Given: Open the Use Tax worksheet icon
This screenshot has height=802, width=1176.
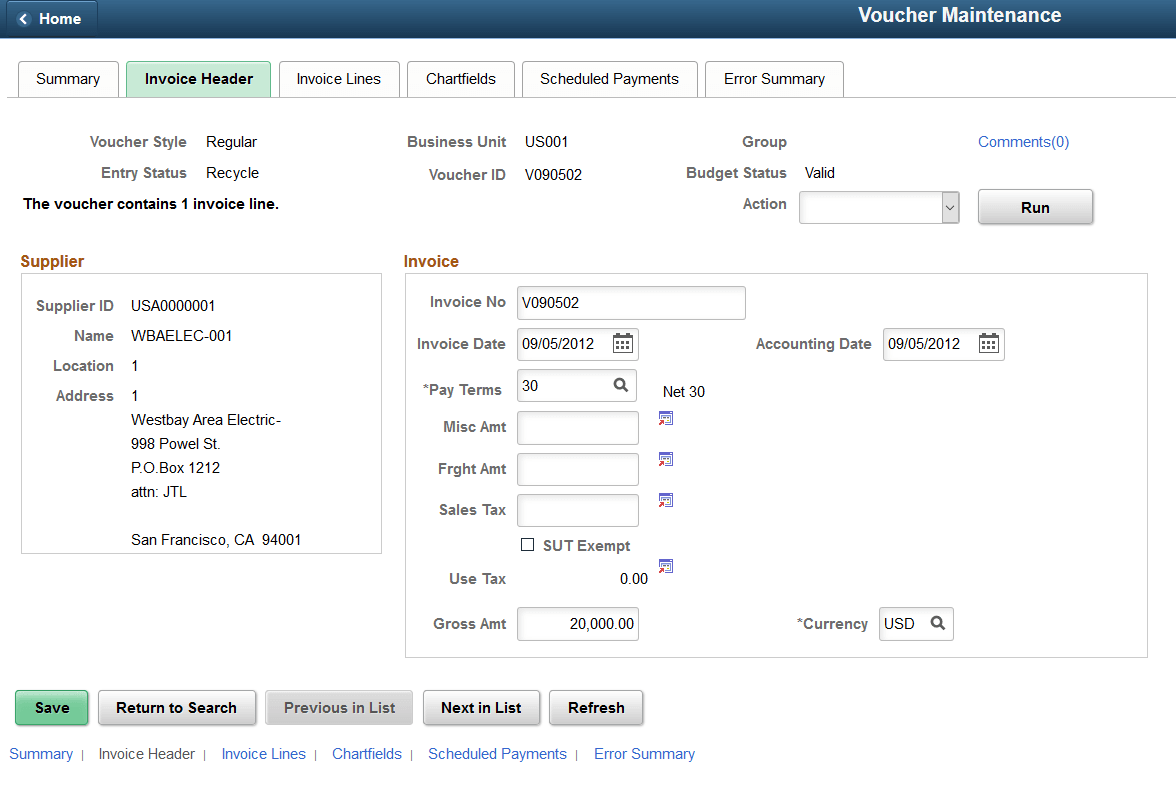Looking at the screenshot, I should pyautogui.click(x=666, y=566).
